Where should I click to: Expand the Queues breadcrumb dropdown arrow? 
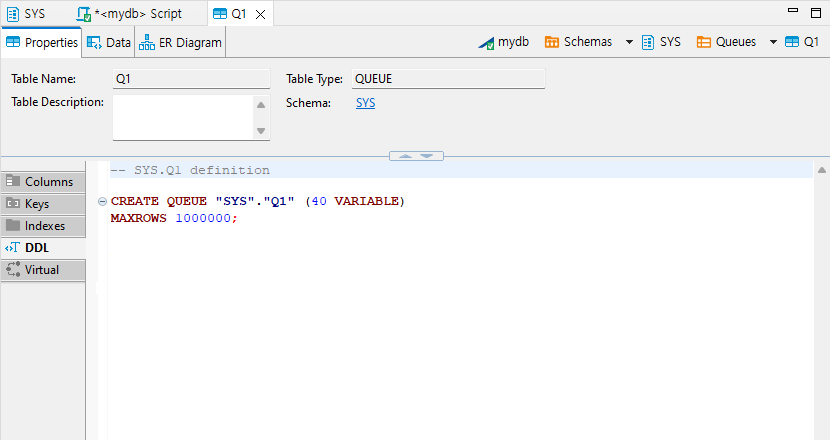(x=773, y=42)
